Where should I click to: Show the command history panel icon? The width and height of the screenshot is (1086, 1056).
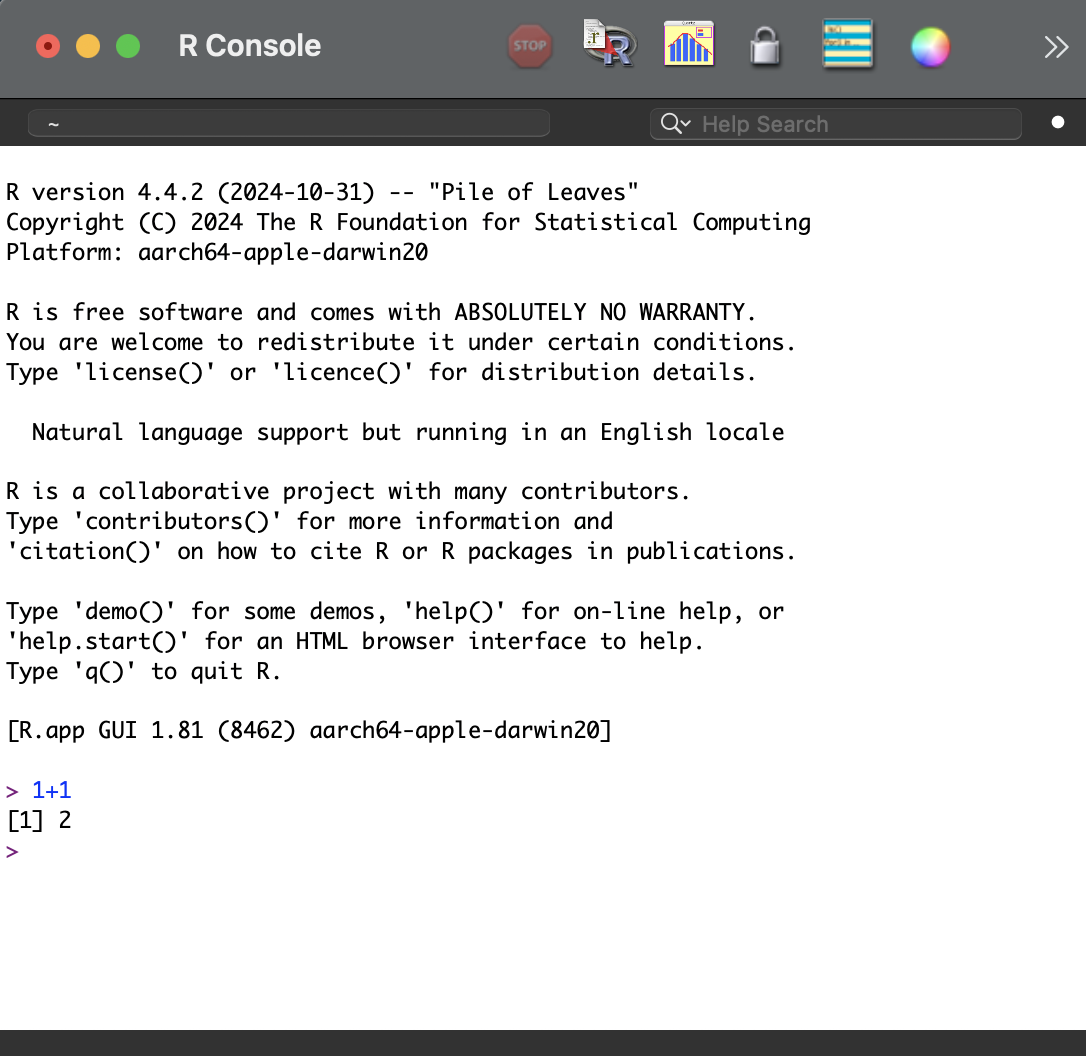pyautogui.click(x=847, y=45)
